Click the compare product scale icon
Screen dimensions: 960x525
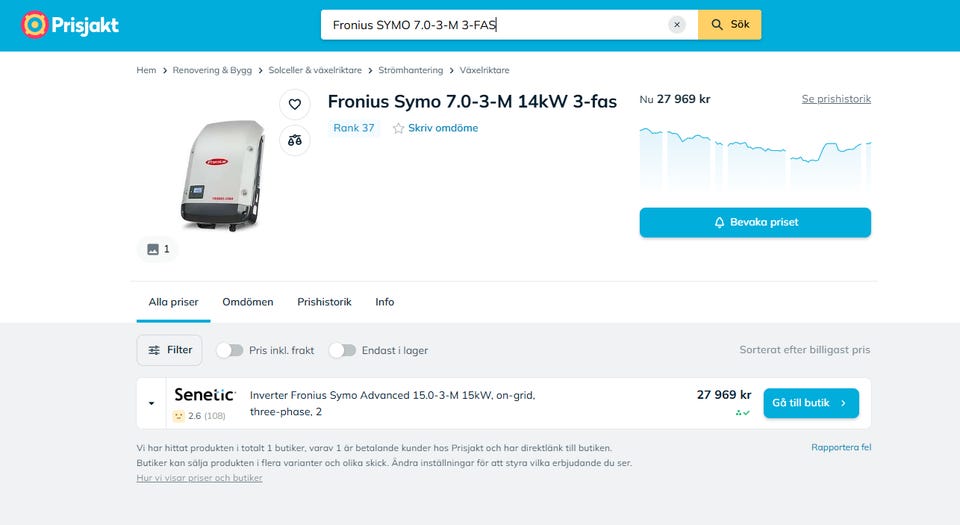point(294,141)
